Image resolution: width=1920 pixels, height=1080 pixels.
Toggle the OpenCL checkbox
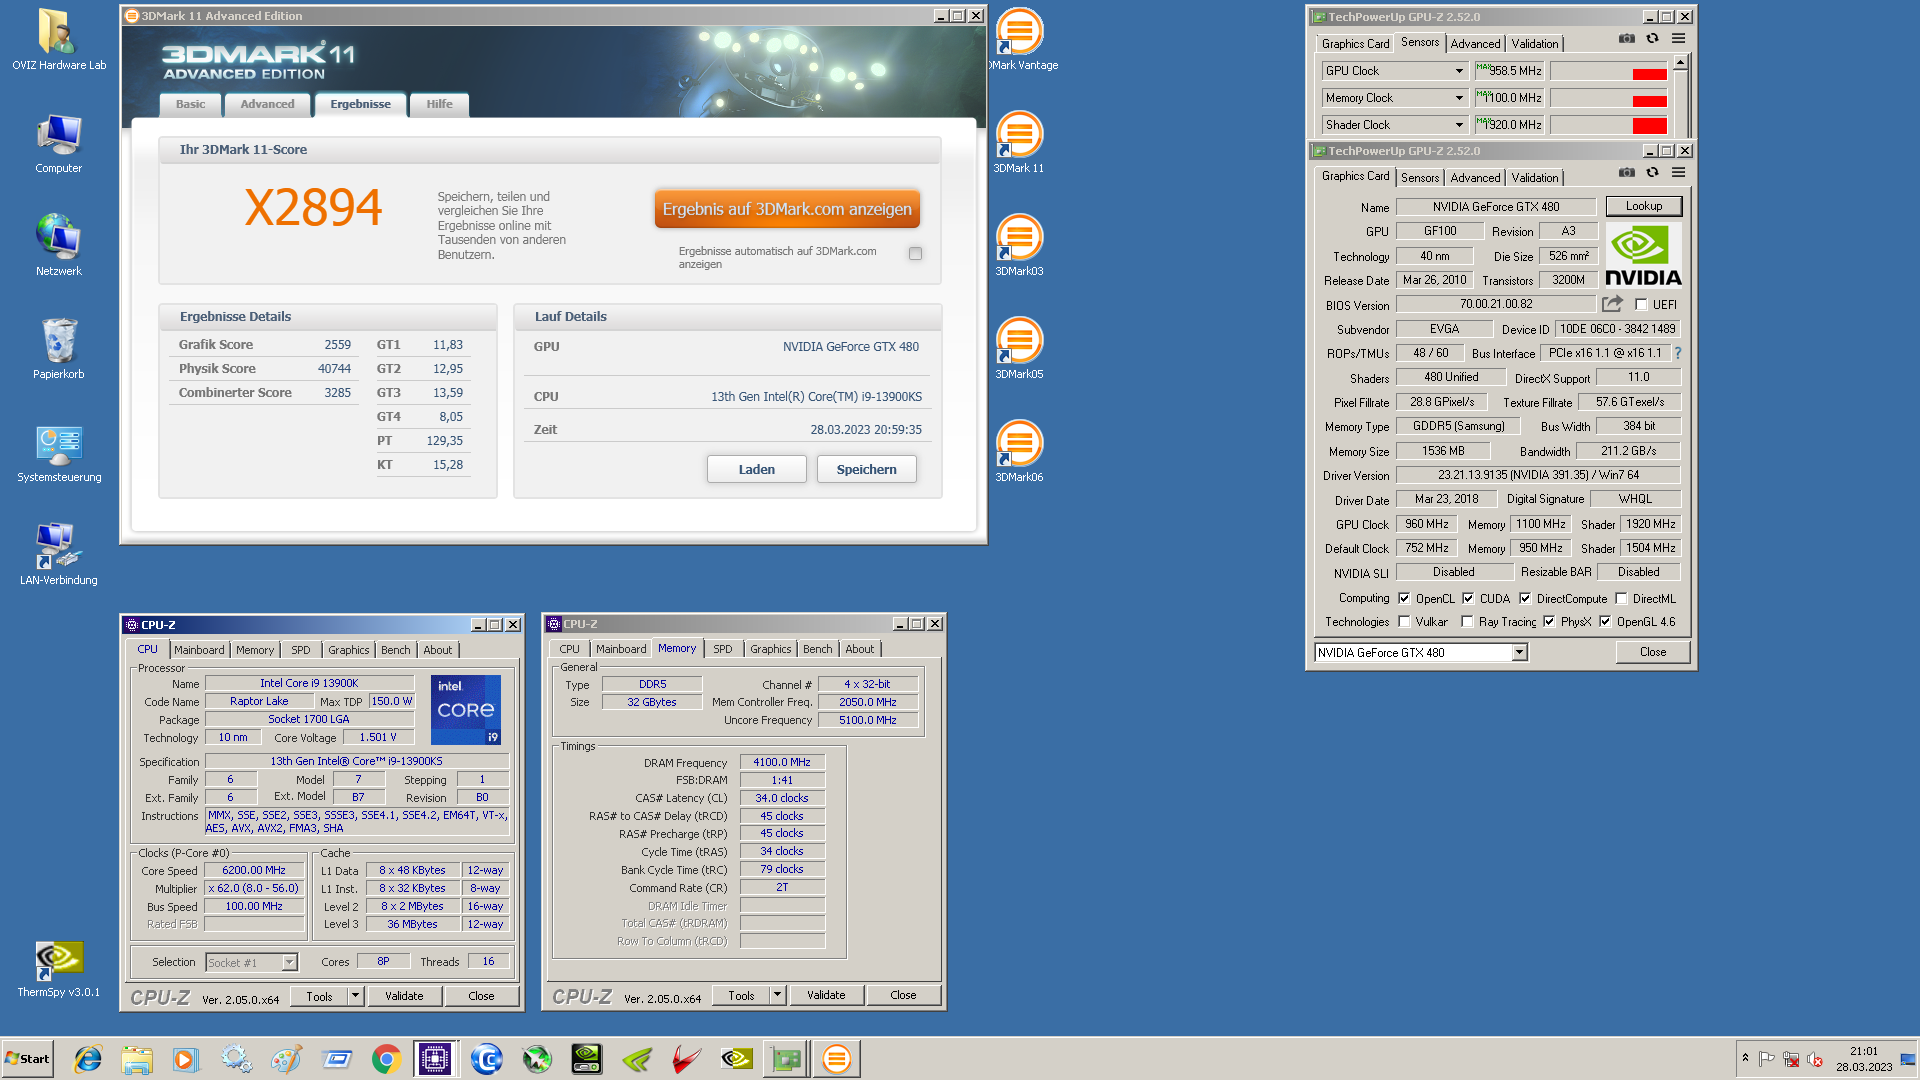[x=1404, y=598]
